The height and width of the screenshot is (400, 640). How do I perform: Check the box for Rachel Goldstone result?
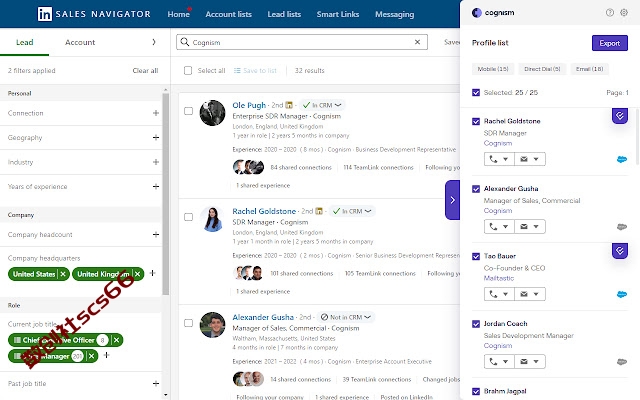coord(188,217)
